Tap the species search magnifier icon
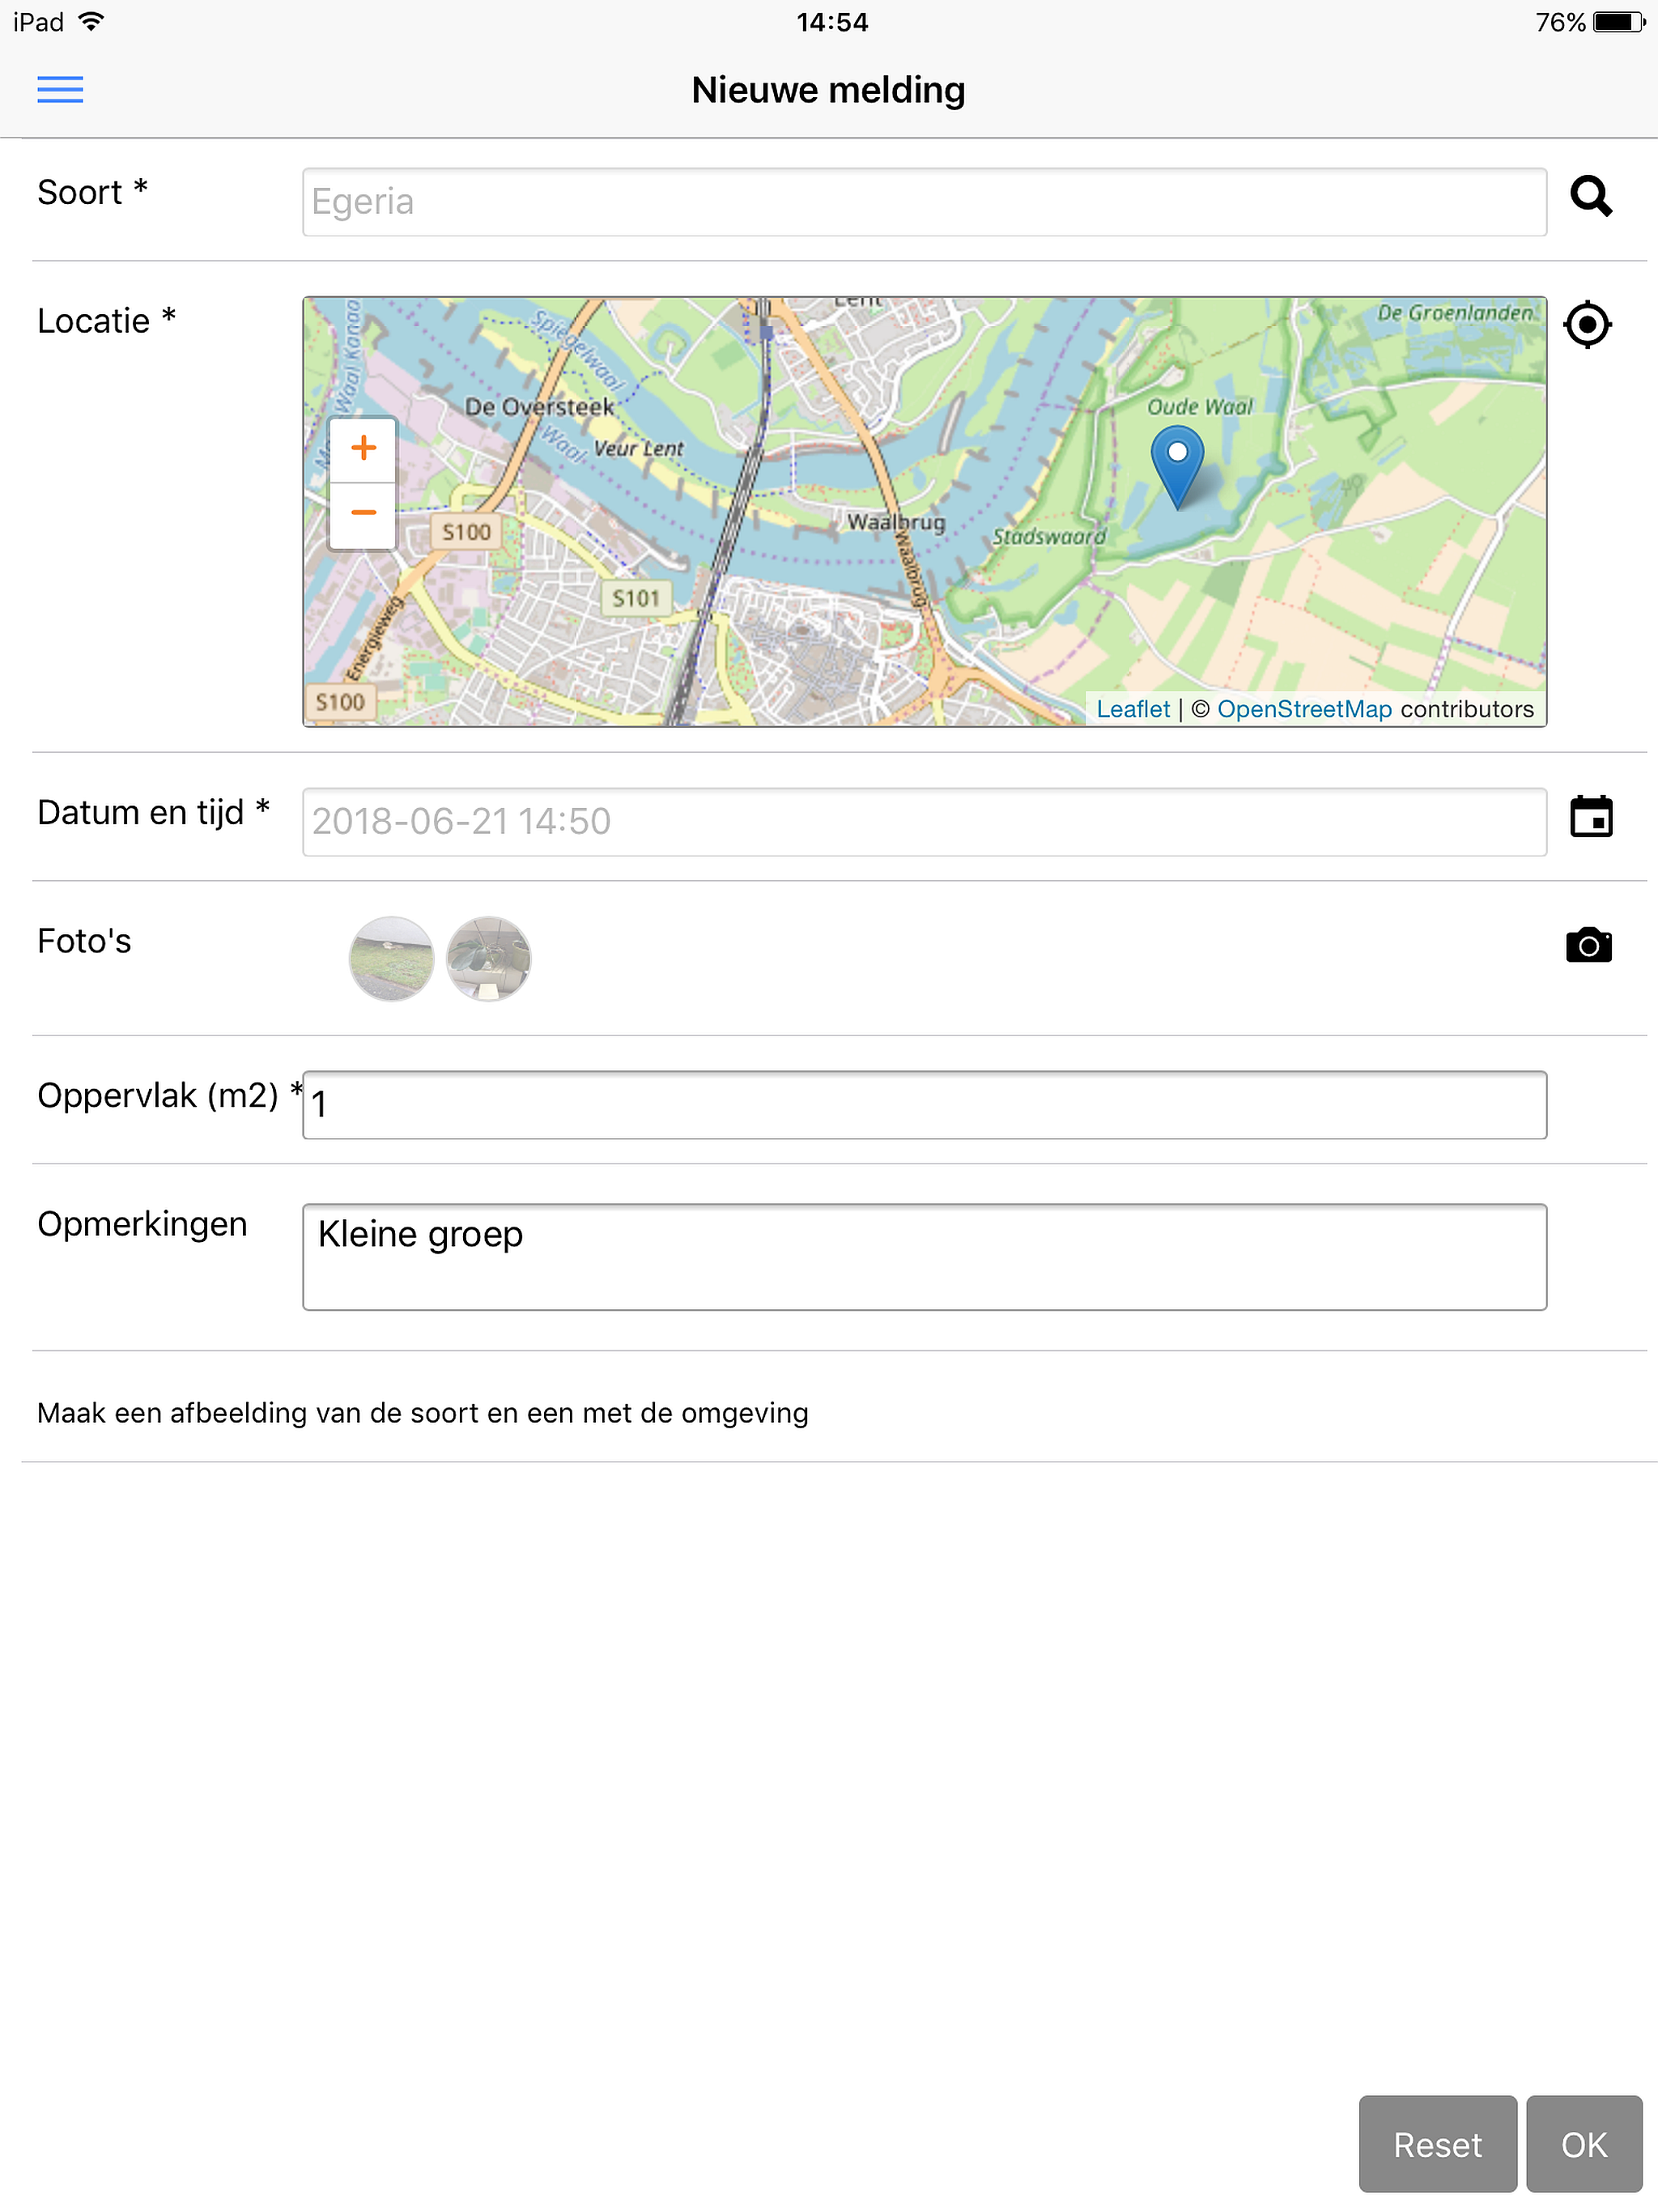The width and height of the screenshot is (1658, 2212). click(1590, 196)
